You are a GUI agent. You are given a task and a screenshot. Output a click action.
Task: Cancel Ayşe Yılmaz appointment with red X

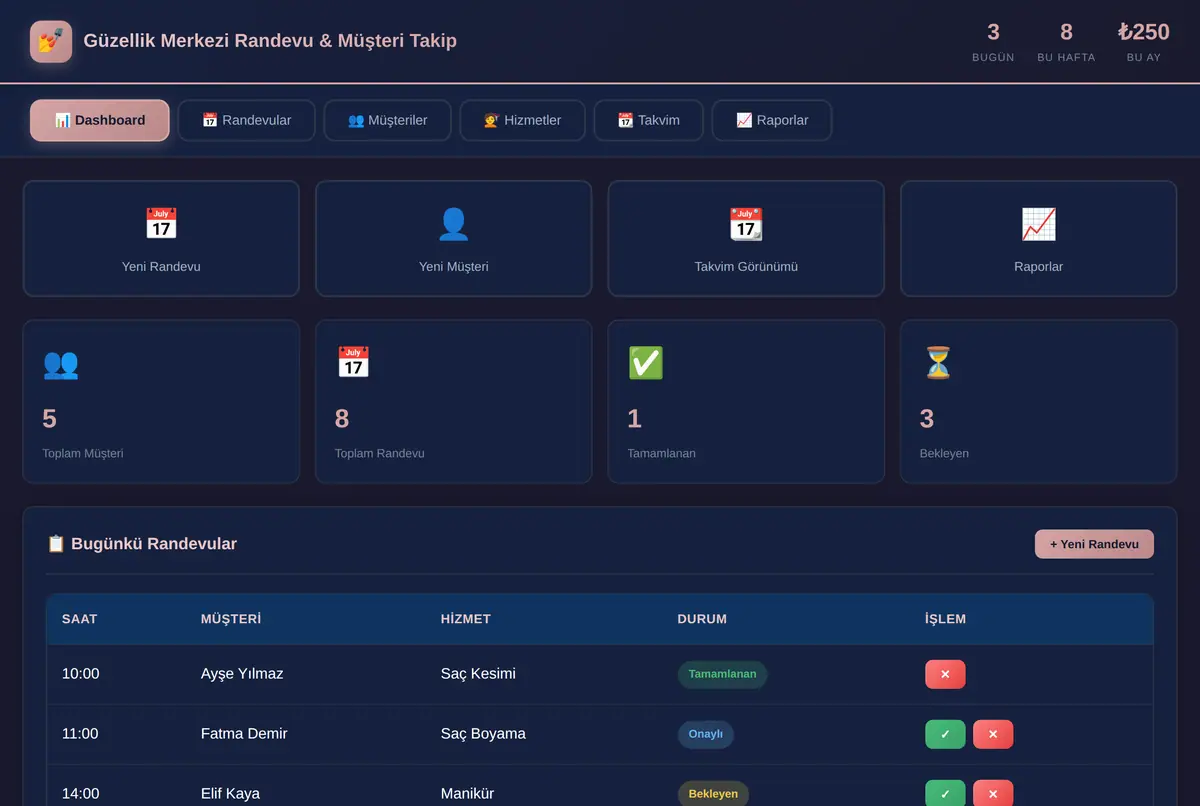point(945,674)
